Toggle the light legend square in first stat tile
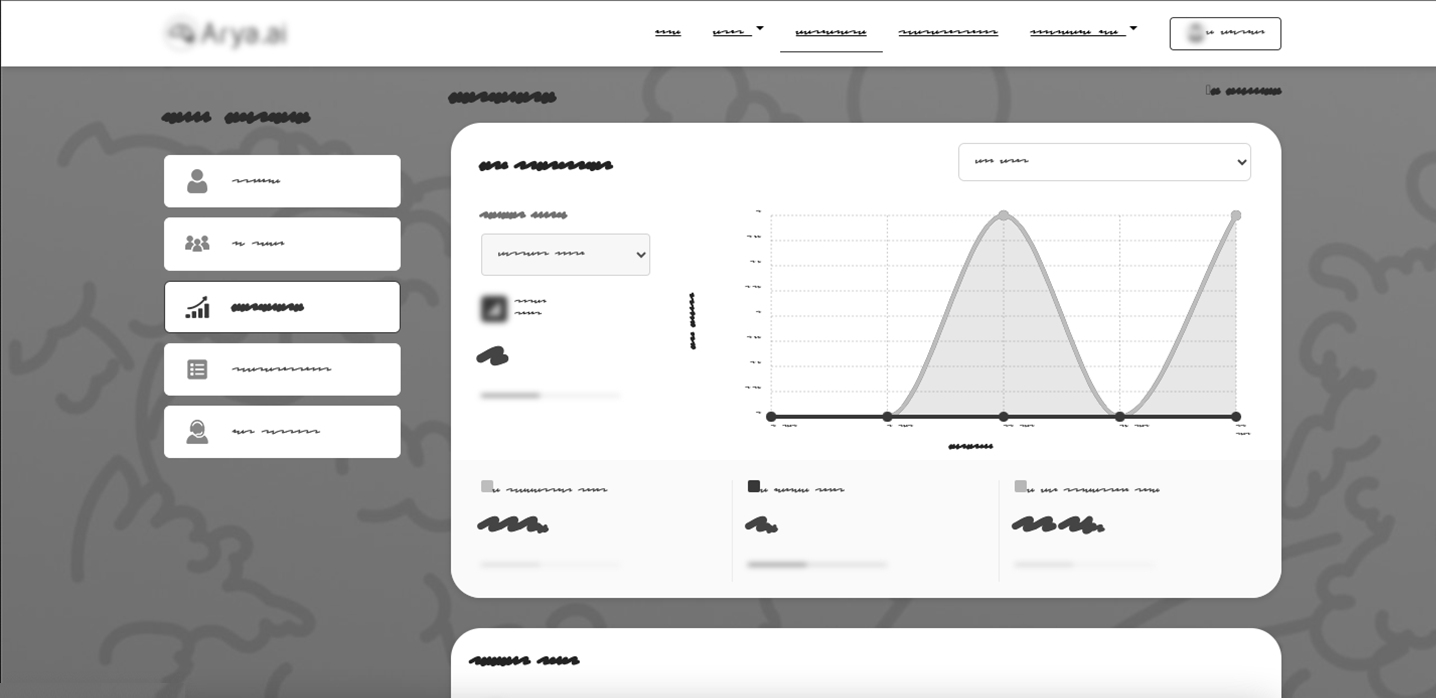1436x698 pixels. (x=487, y=486)
